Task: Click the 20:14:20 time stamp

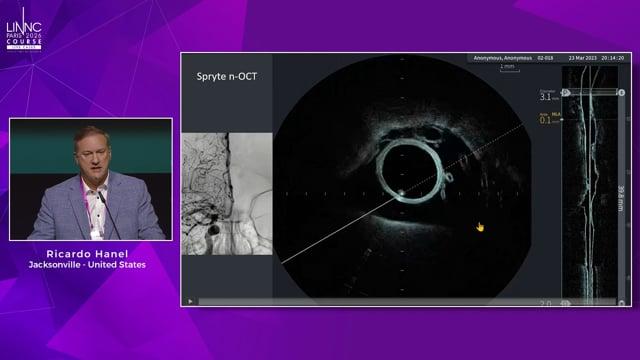Action: coord(612,58)
